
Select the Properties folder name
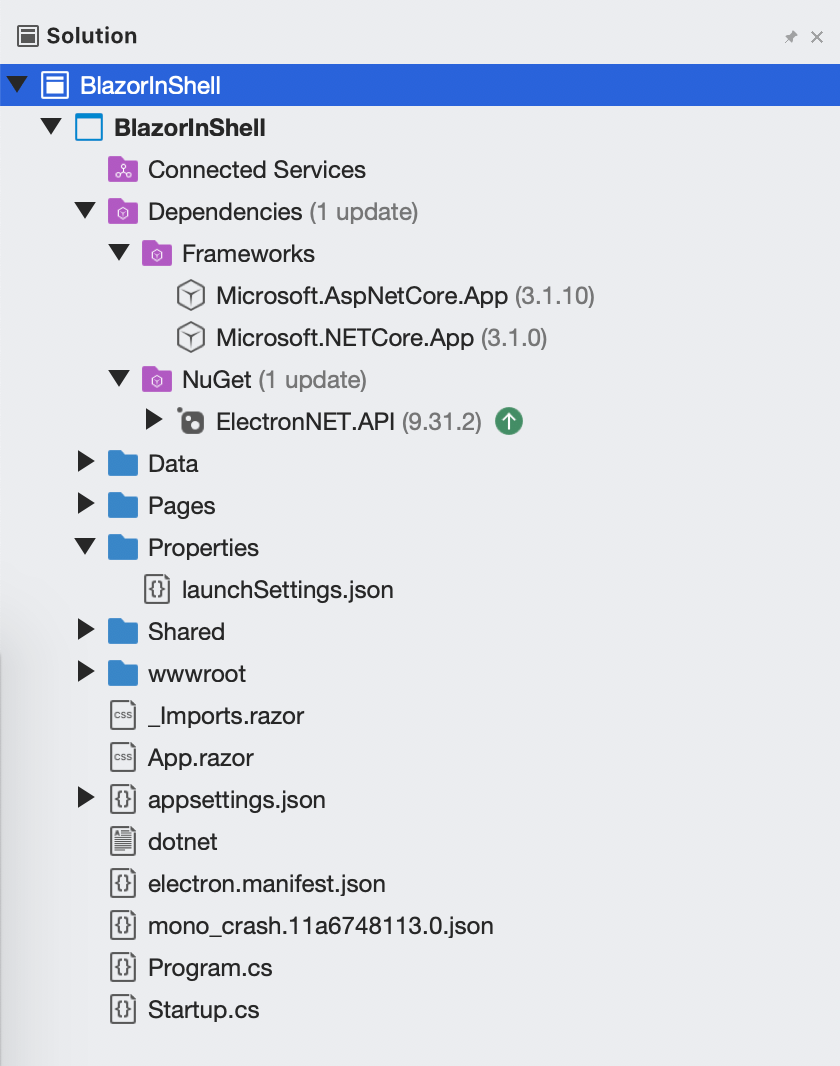(x=203, y=549)
